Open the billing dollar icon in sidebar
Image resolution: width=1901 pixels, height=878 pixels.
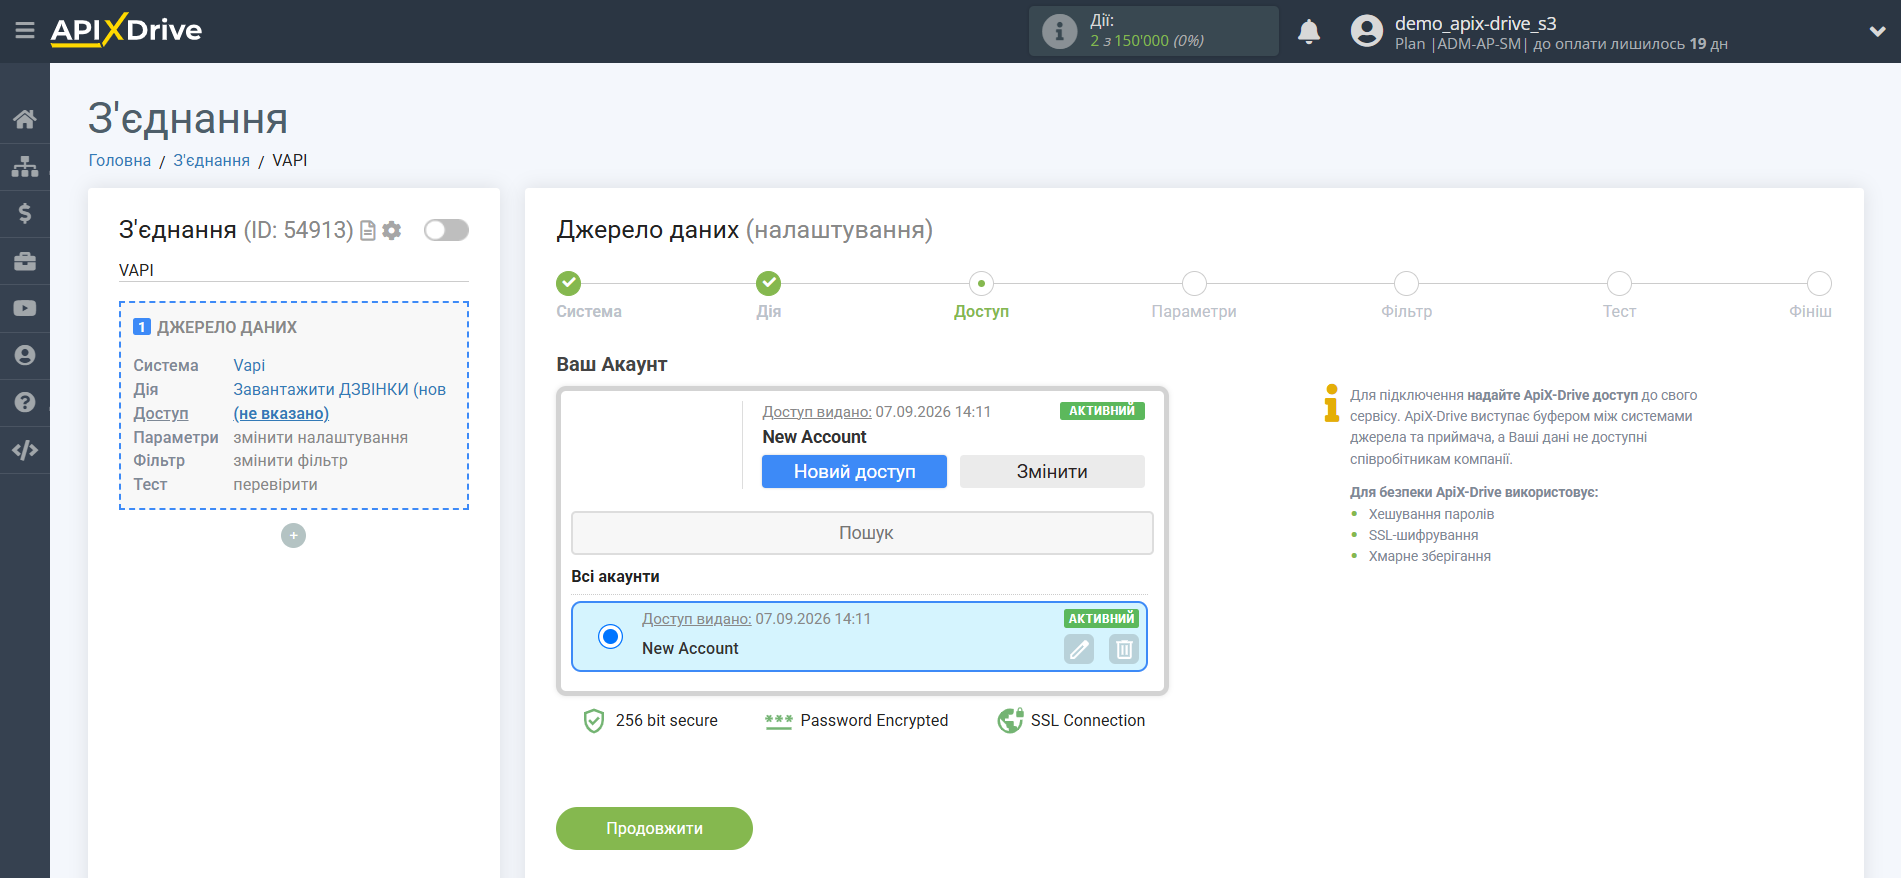coord(25,213)
